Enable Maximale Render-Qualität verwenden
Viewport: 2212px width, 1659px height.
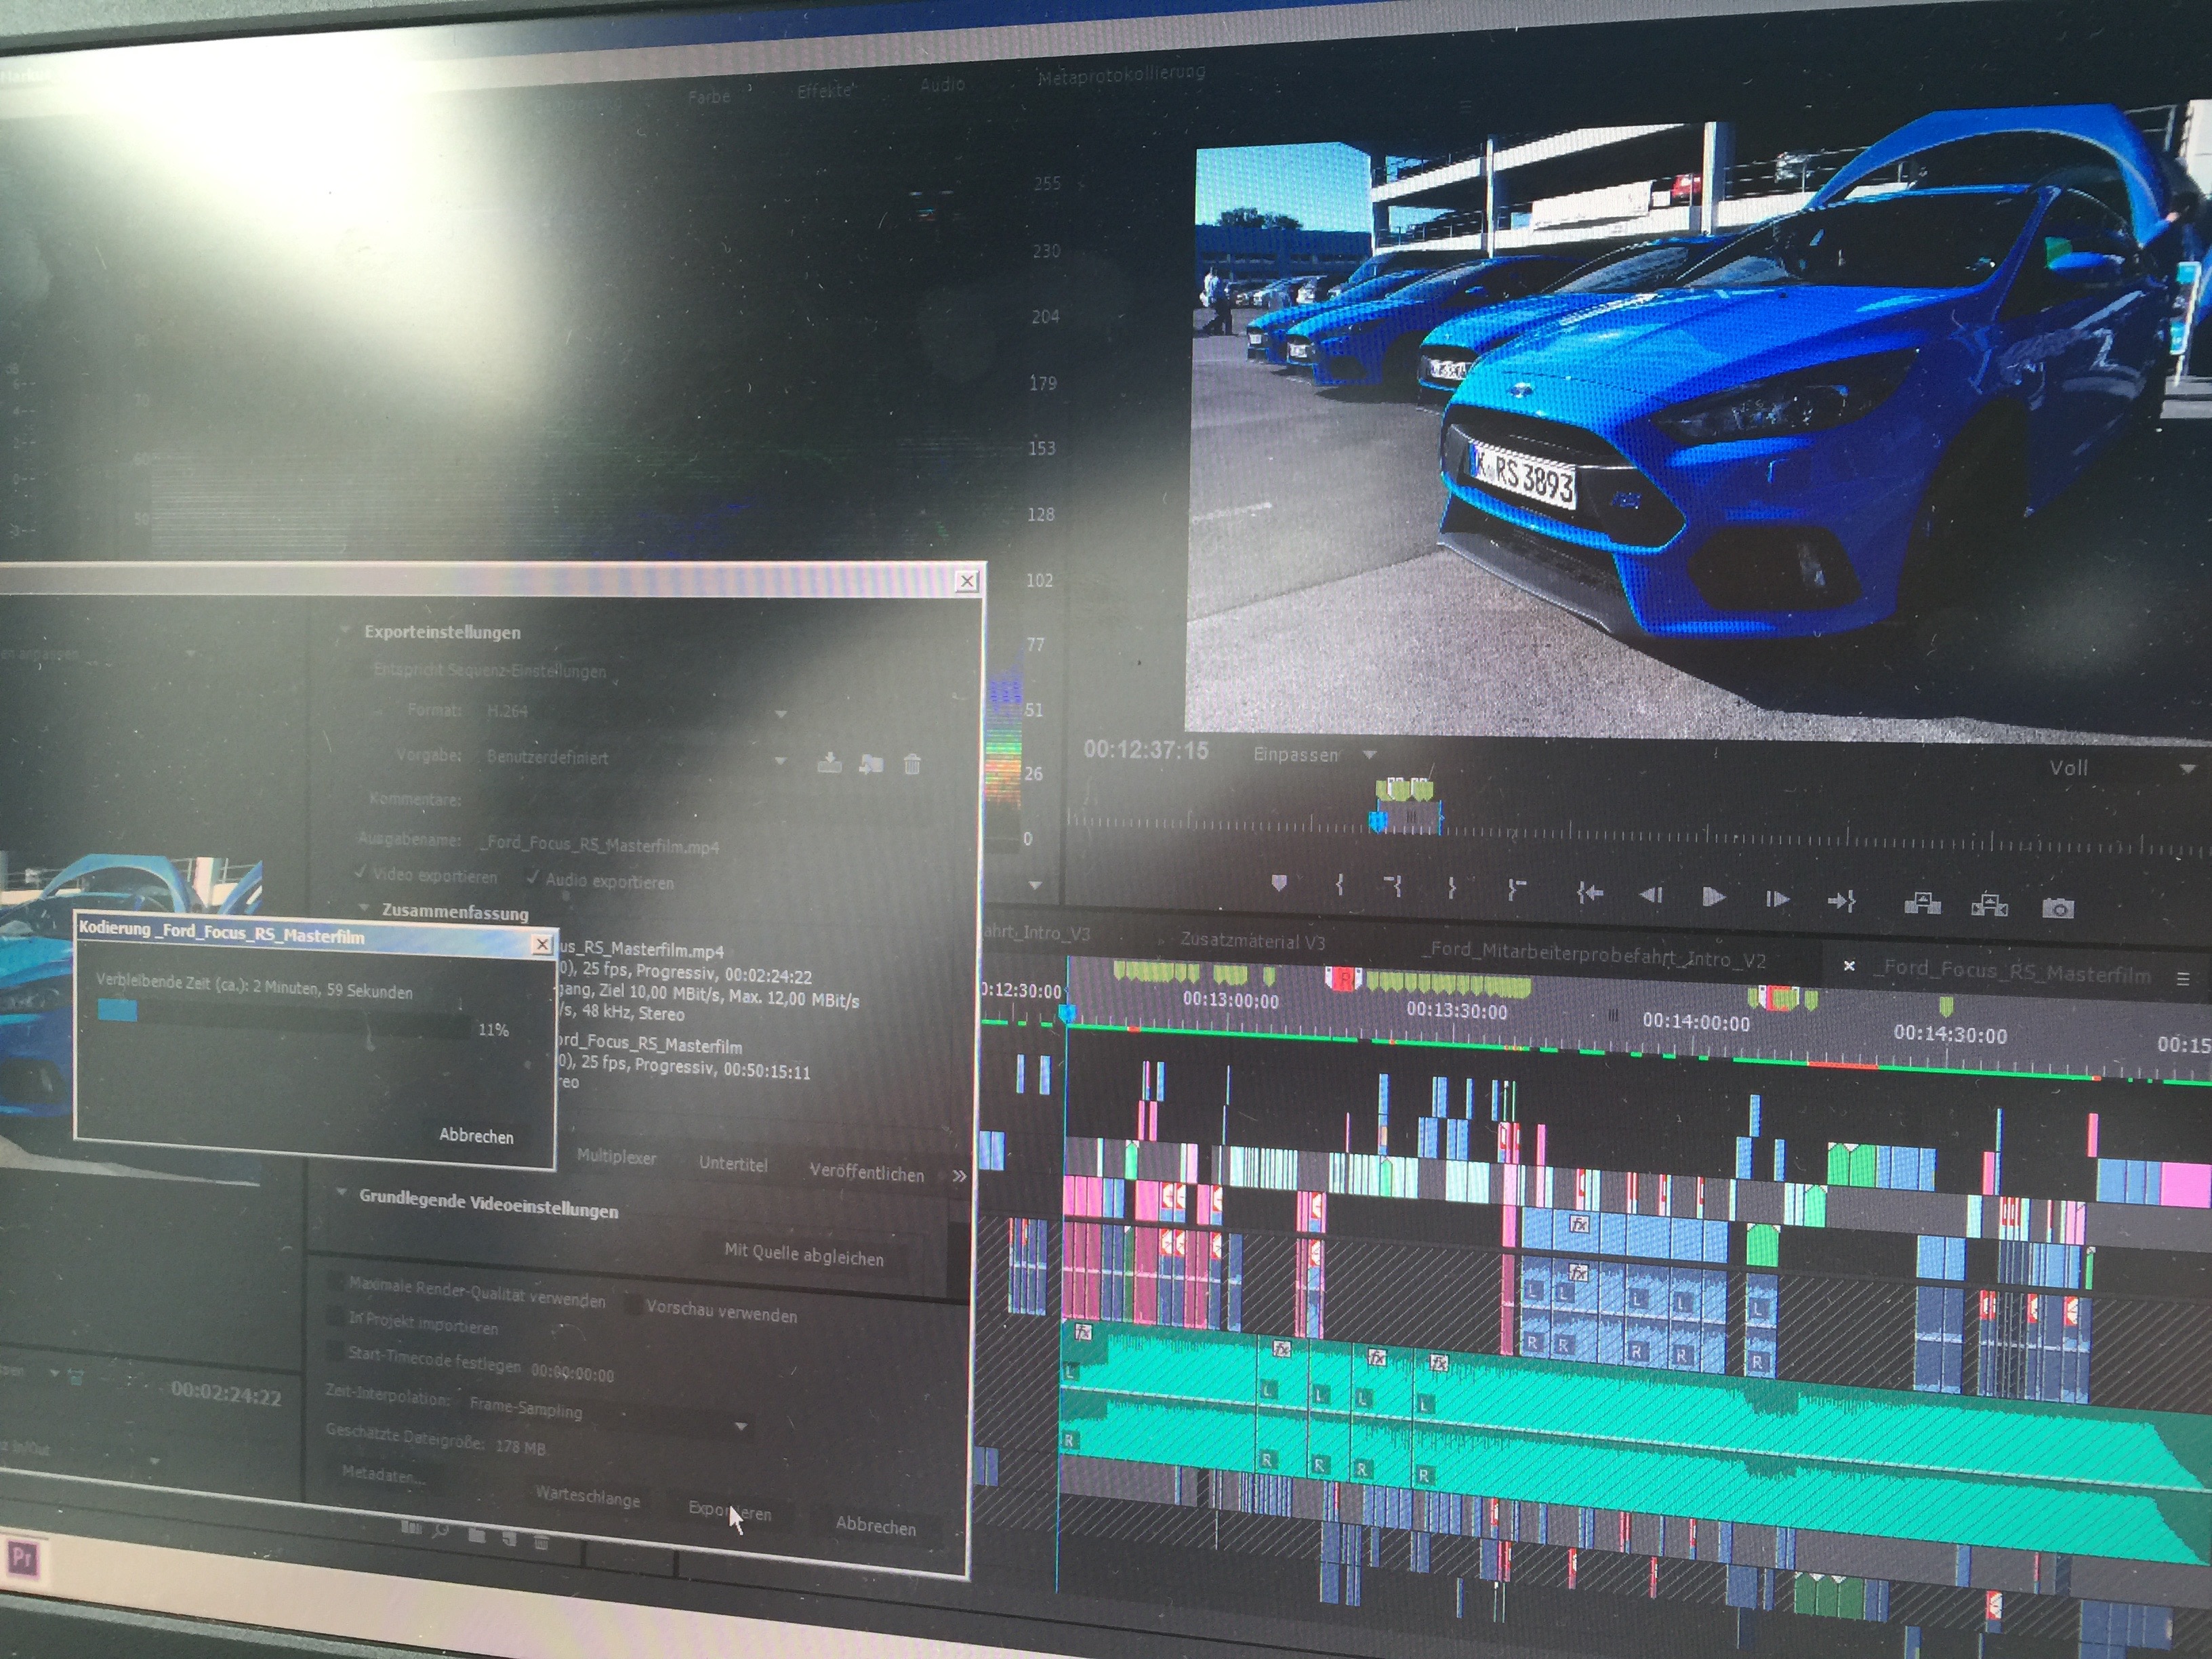coord(336,1281)
